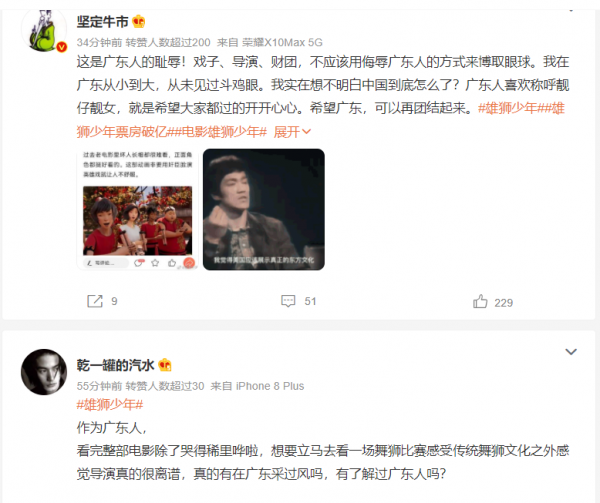Click the like count 229
Image resolution: width=600 pixels, height=503 pixels.
tap(504, 303)
